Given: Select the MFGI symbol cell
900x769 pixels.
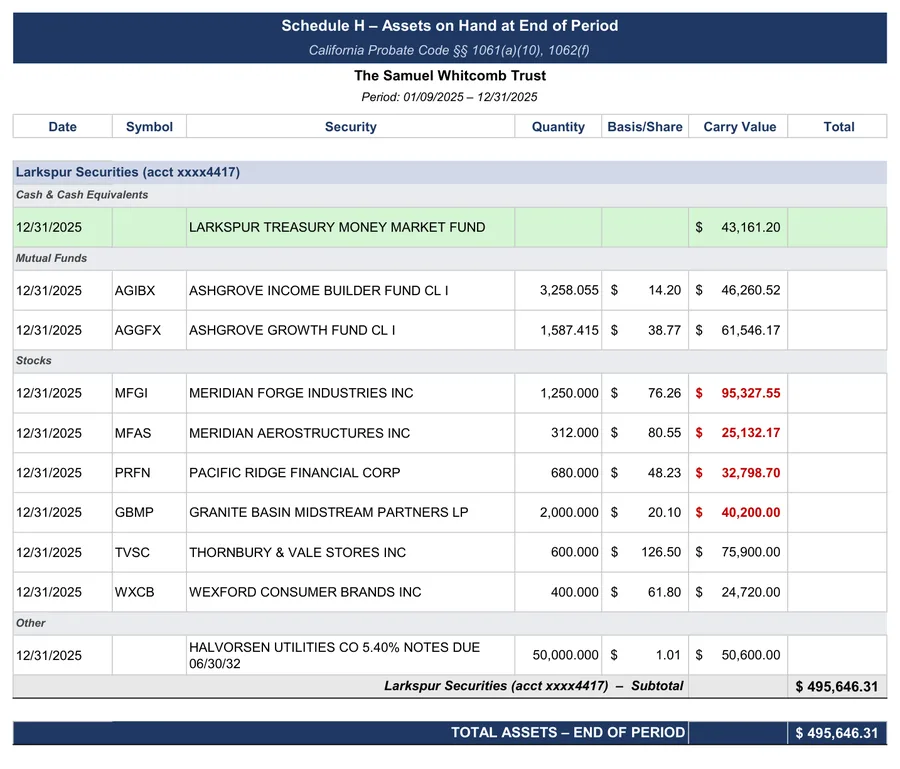Looking at the screenshot, I should (149, 393).
